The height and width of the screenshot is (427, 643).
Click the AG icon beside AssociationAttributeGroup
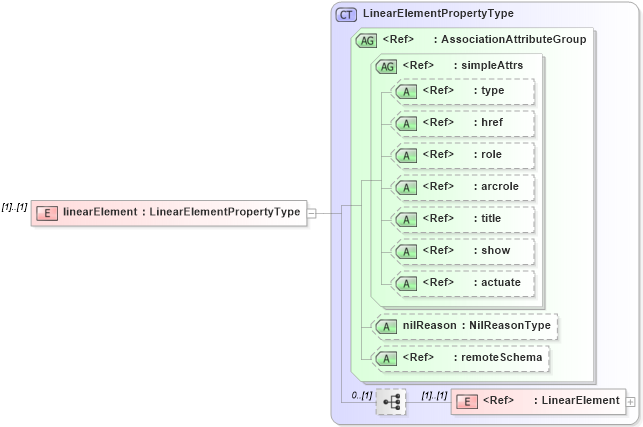tap(367, 41)
